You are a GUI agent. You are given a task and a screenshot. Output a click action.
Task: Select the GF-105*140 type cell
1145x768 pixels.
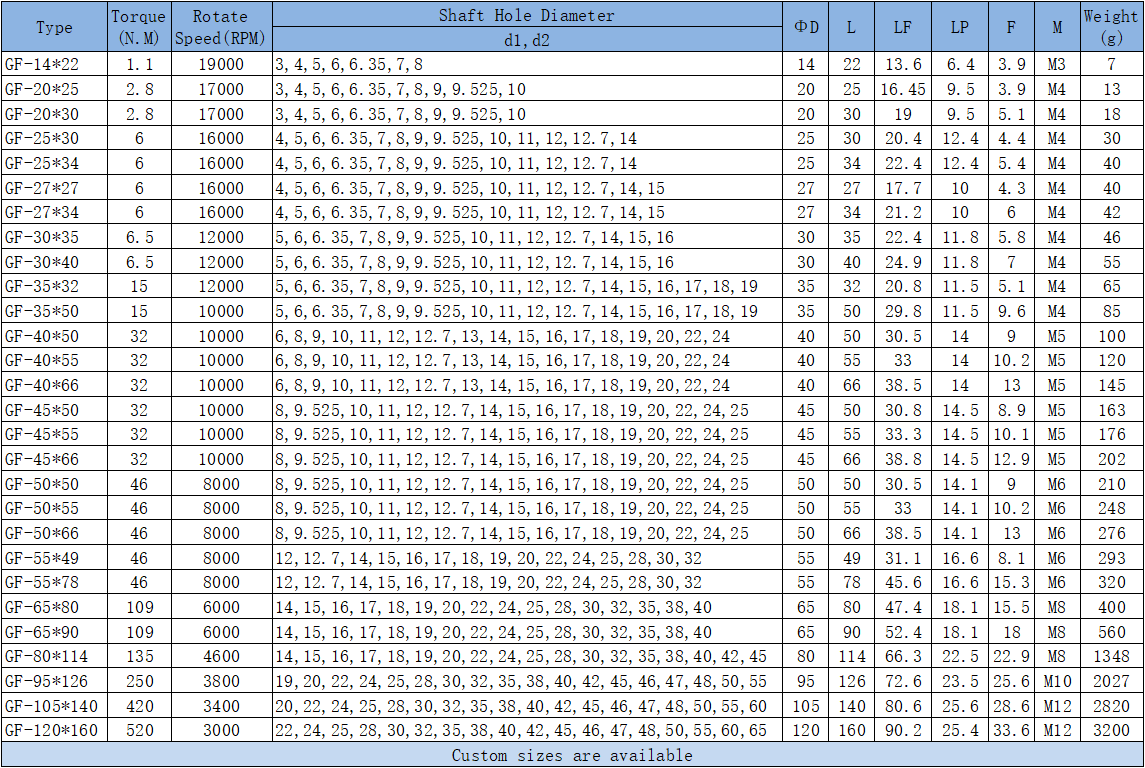pos(55,706)
